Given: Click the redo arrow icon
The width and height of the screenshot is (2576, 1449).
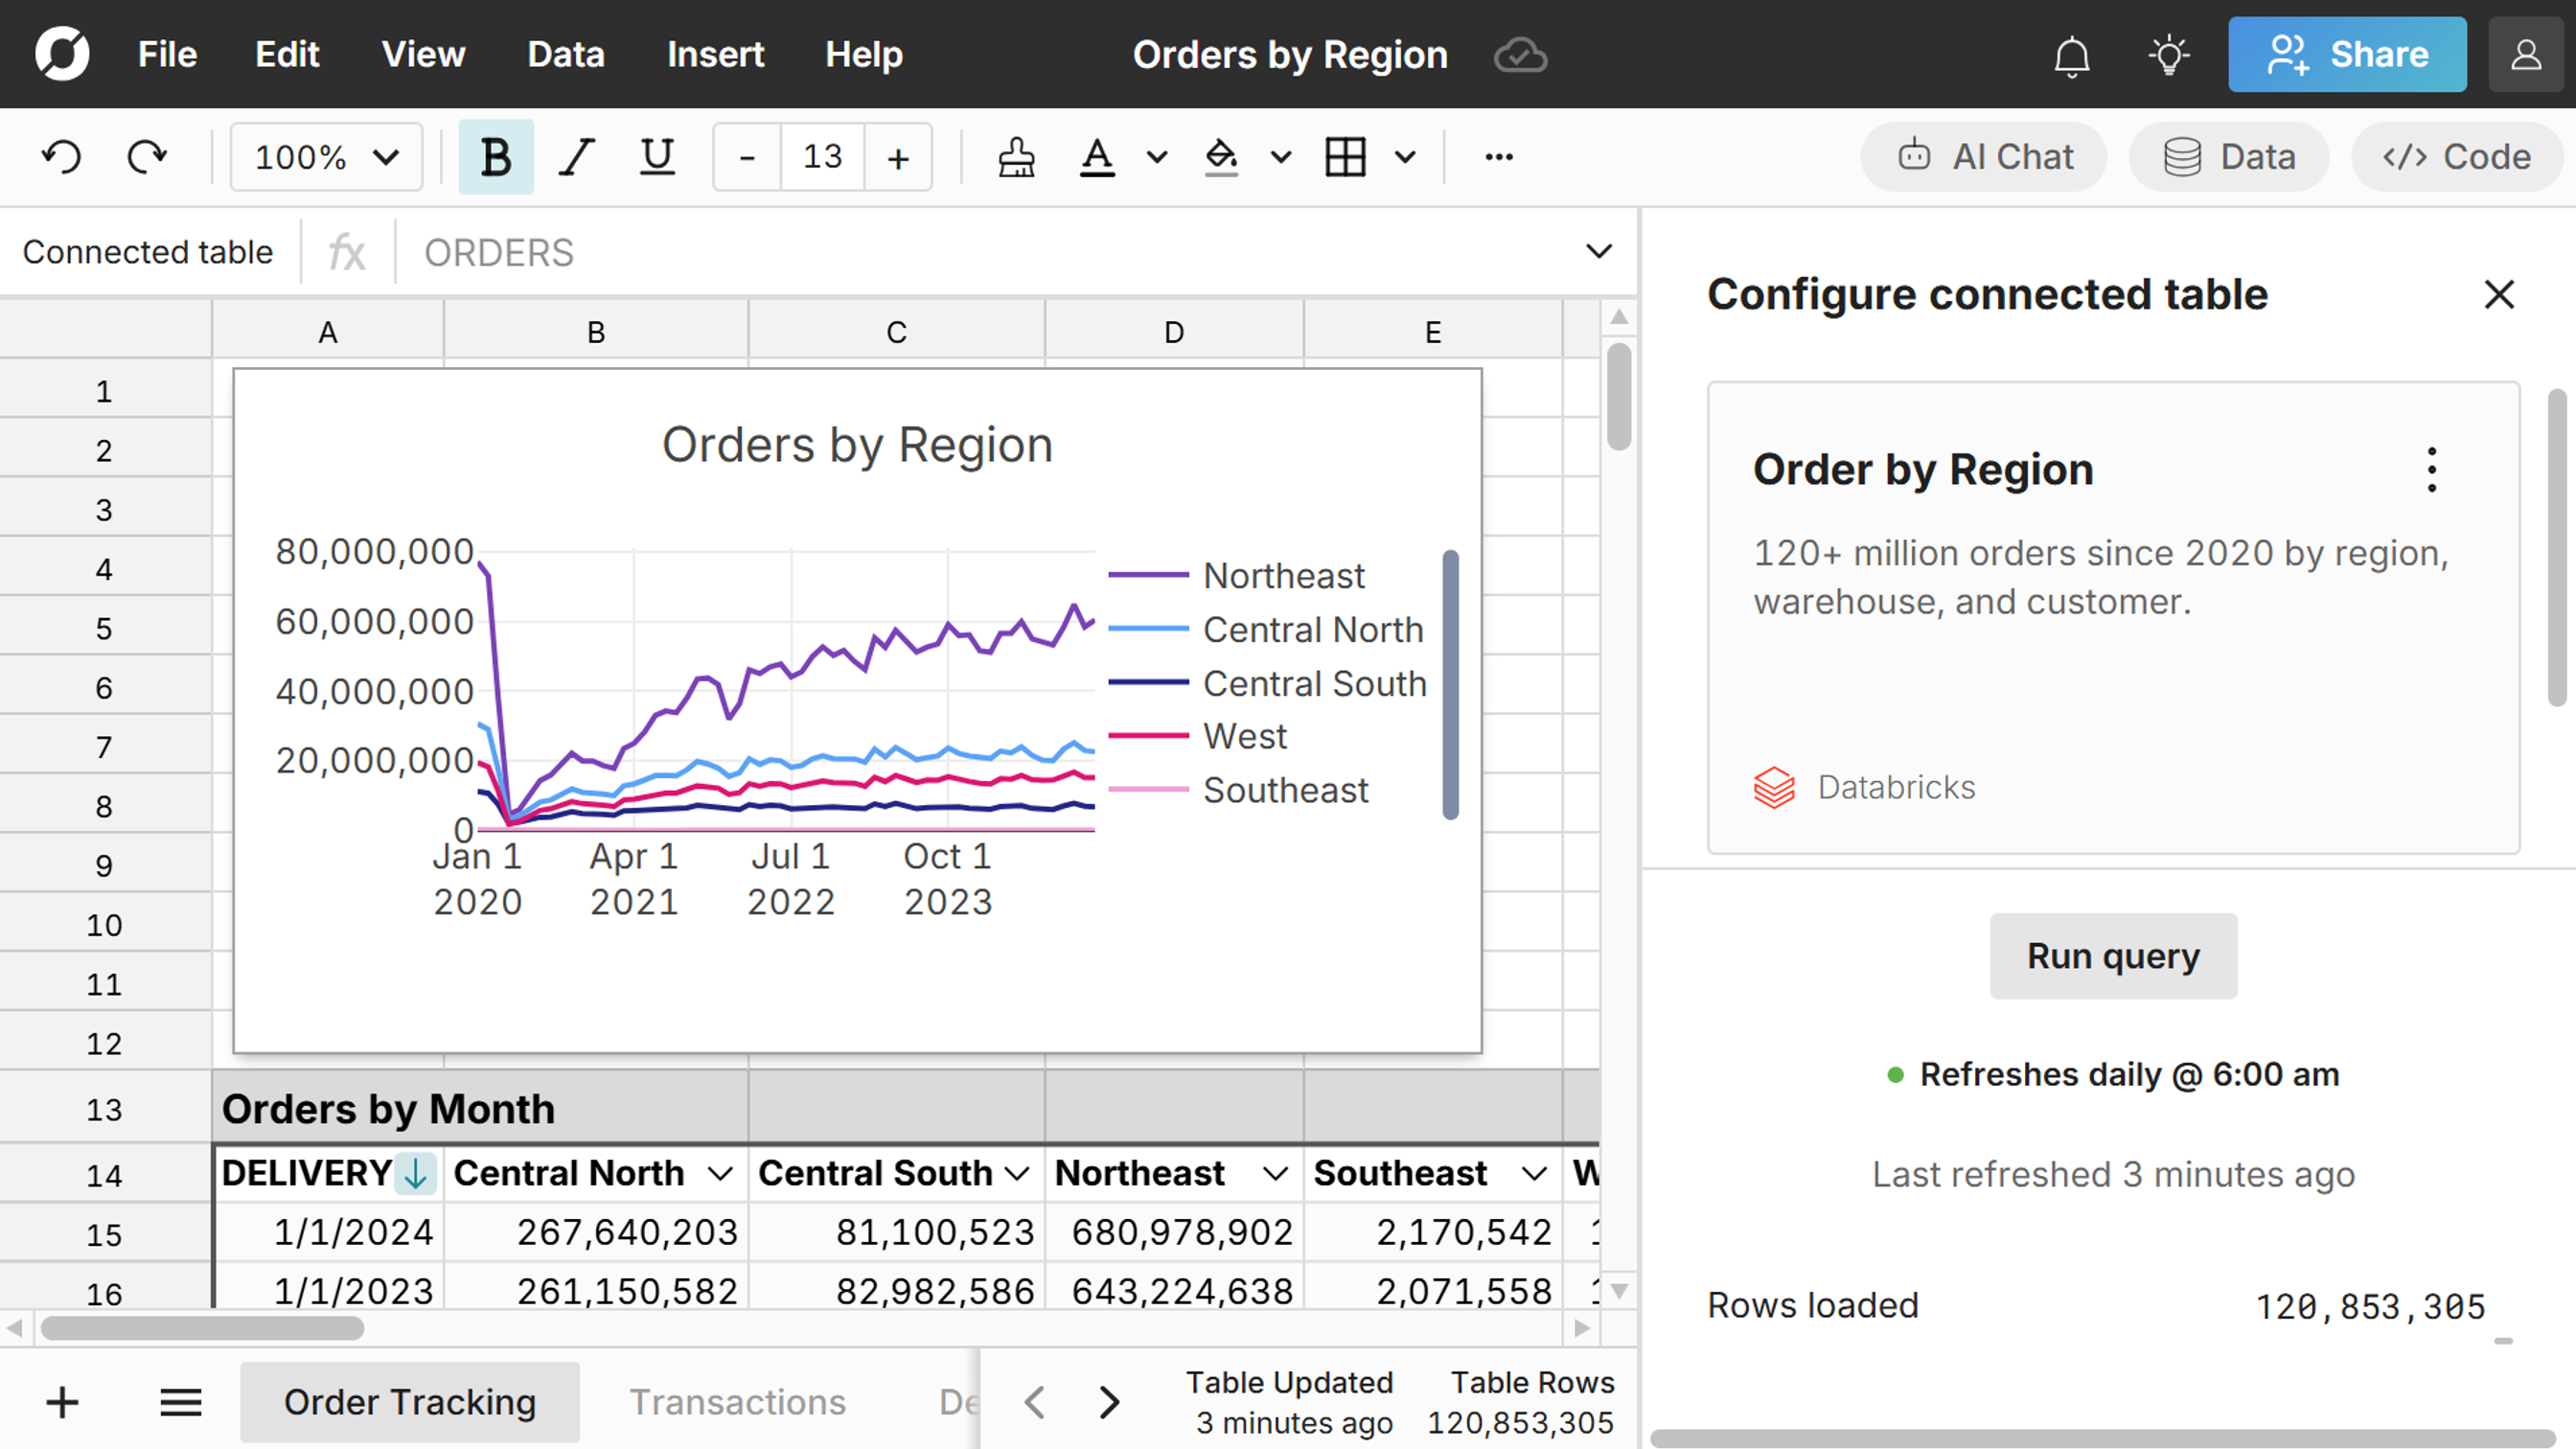Looking at the screenshot, I should tap(148, 157).
